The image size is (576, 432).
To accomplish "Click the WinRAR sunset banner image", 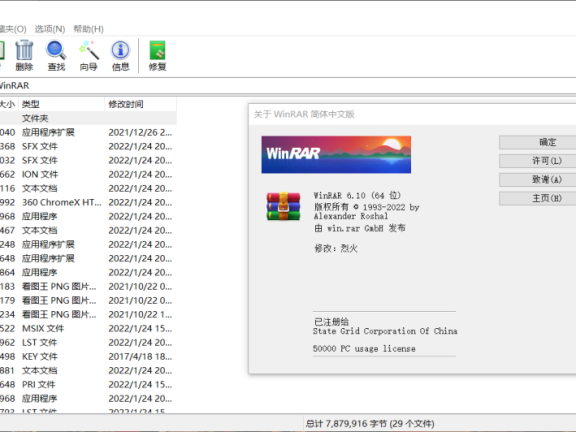I will (336, 155).
